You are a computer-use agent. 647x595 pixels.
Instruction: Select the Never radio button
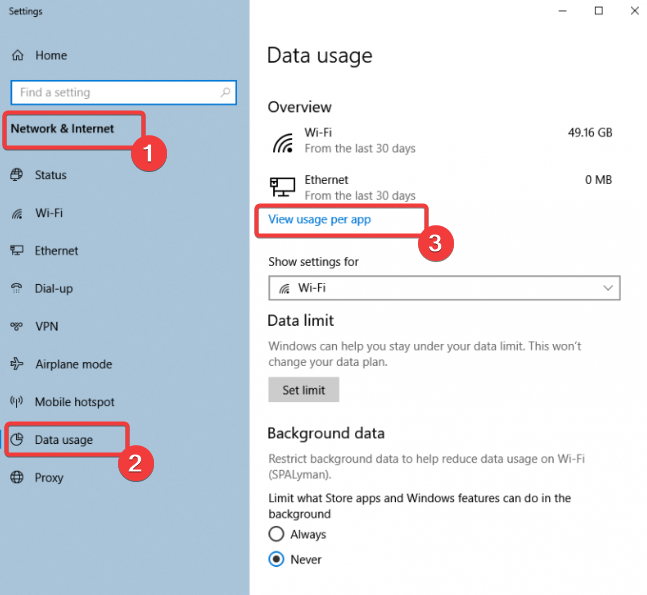click(x=277, y=559)
